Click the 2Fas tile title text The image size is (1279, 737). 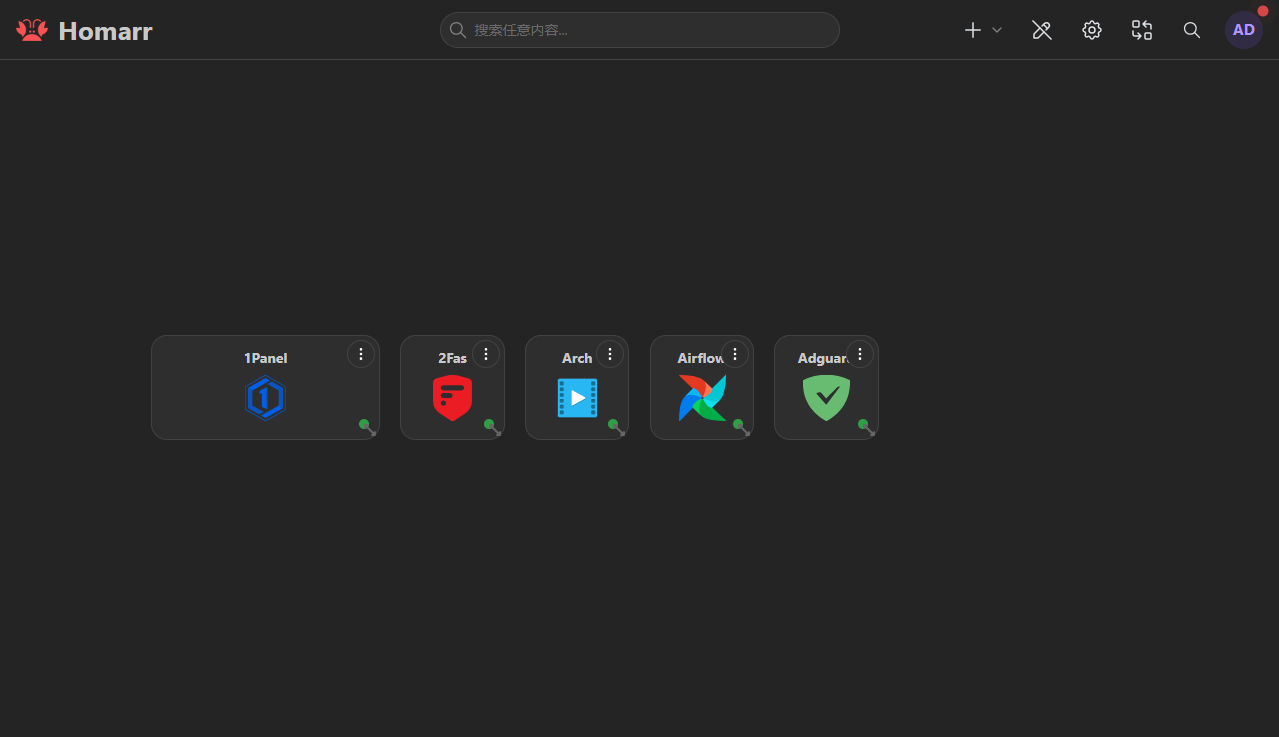click(x=452, y=358)
